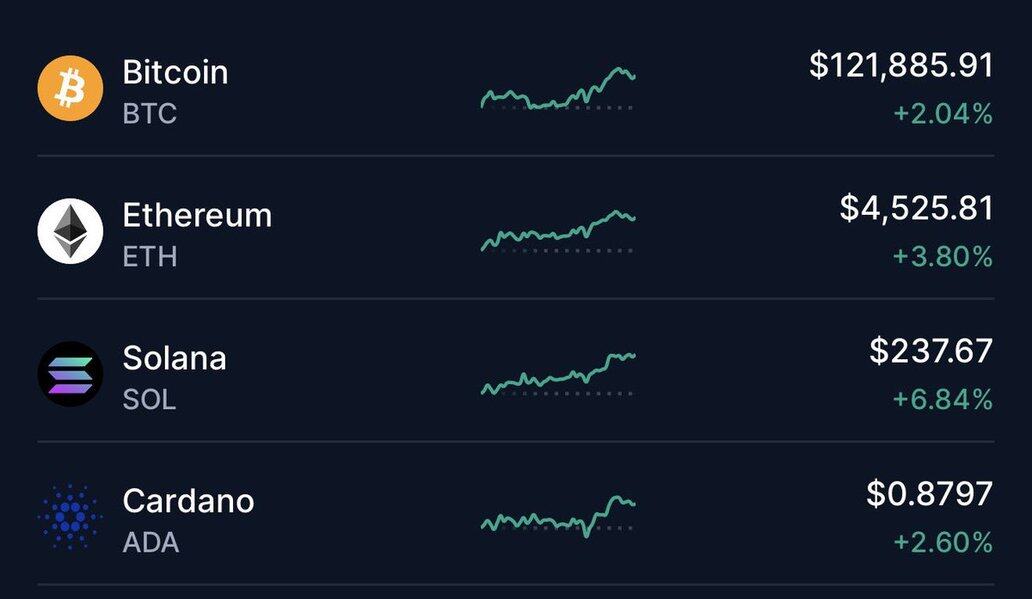Open the Solana sparkline price chart
Viewport: 1032px width, 599px height.
pos(557,374)
